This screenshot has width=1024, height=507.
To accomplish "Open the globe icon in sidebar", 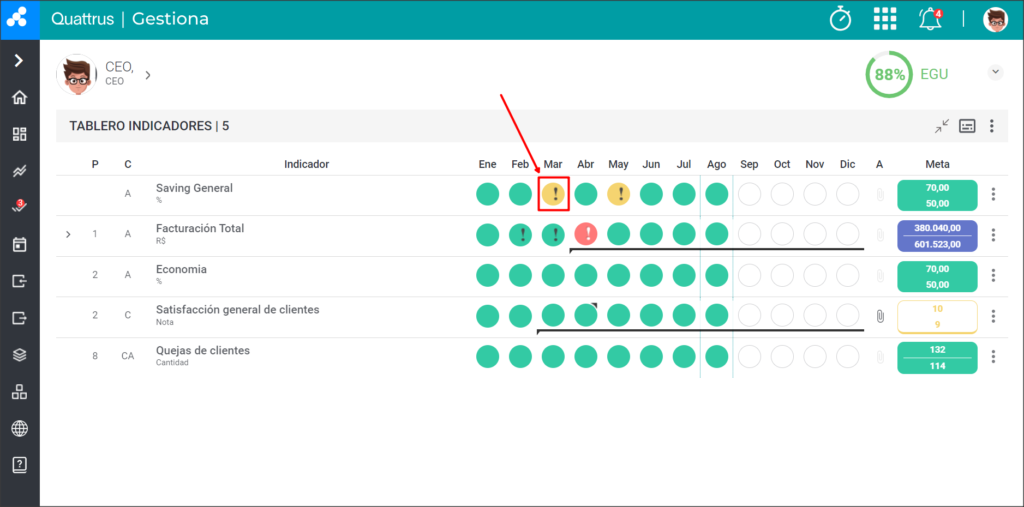I will (20, 429).
